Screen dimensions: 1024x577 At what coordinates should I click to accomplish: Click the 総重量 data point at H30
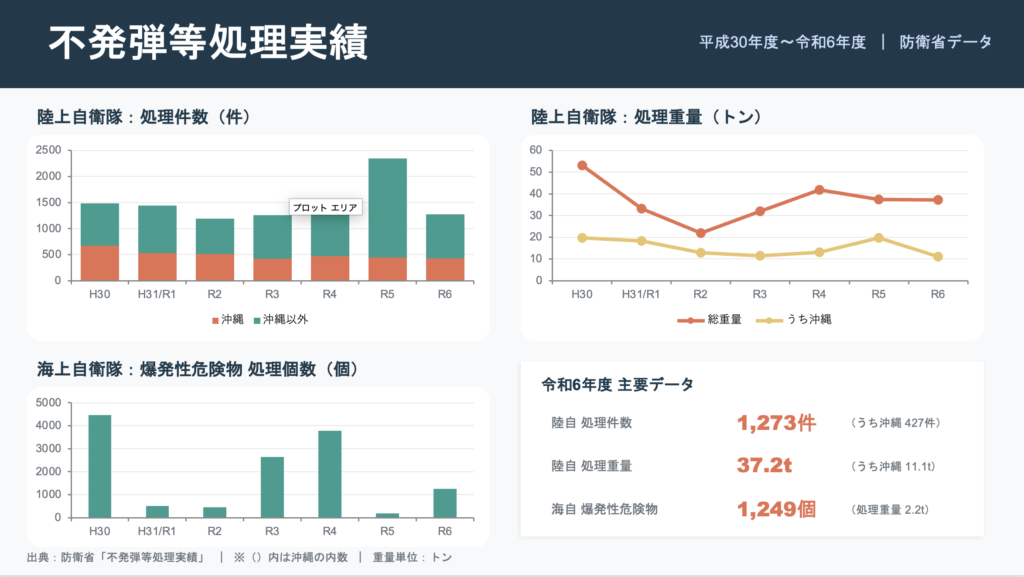[582, 166]
